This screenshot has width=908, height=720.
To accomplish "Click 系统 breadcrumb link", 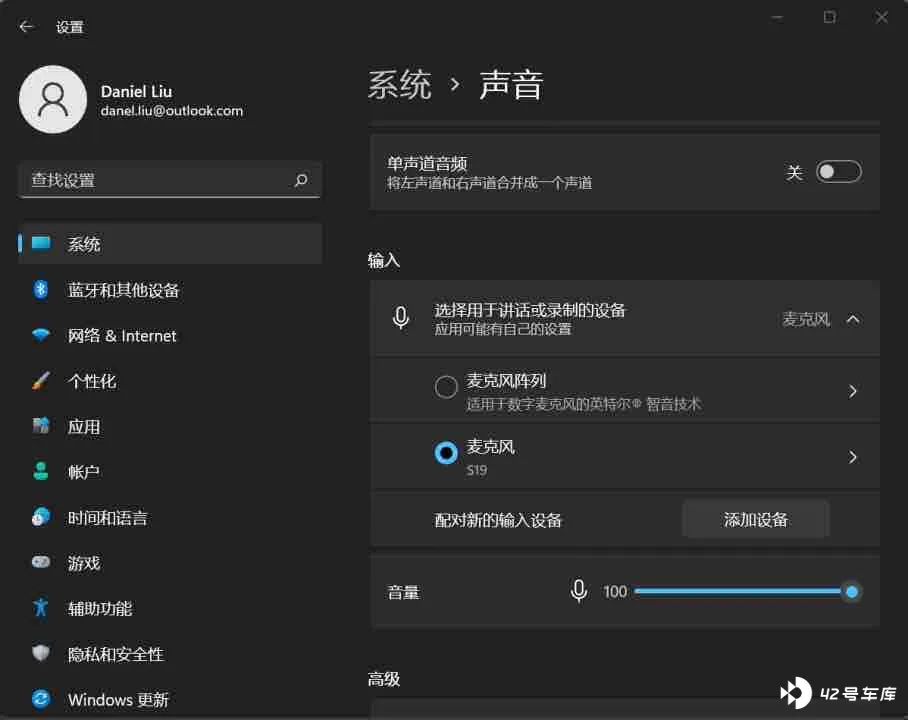I will (400, 85).
